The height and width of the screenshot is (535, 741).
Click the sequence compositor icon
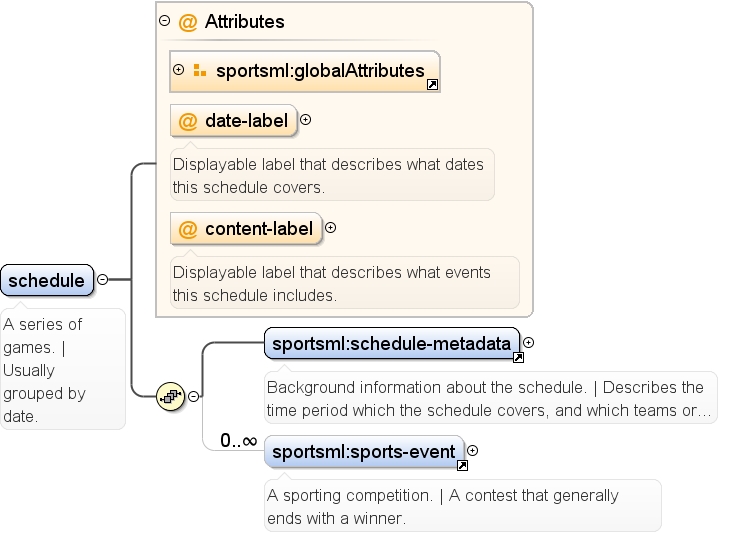click(x=170, y=396)
